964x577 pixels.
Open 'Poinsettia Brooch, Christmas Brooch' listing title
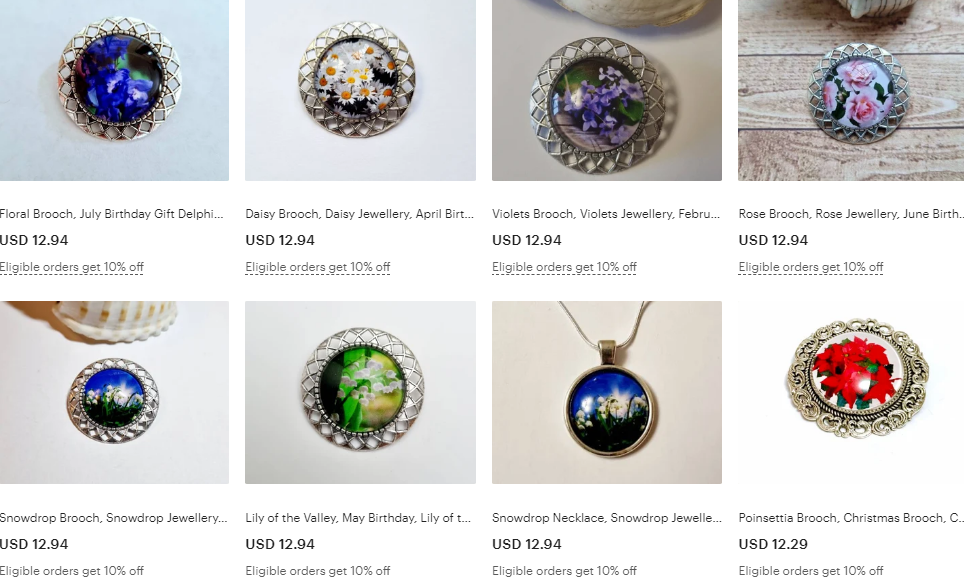pyautogui.click(x=851, y=518)
